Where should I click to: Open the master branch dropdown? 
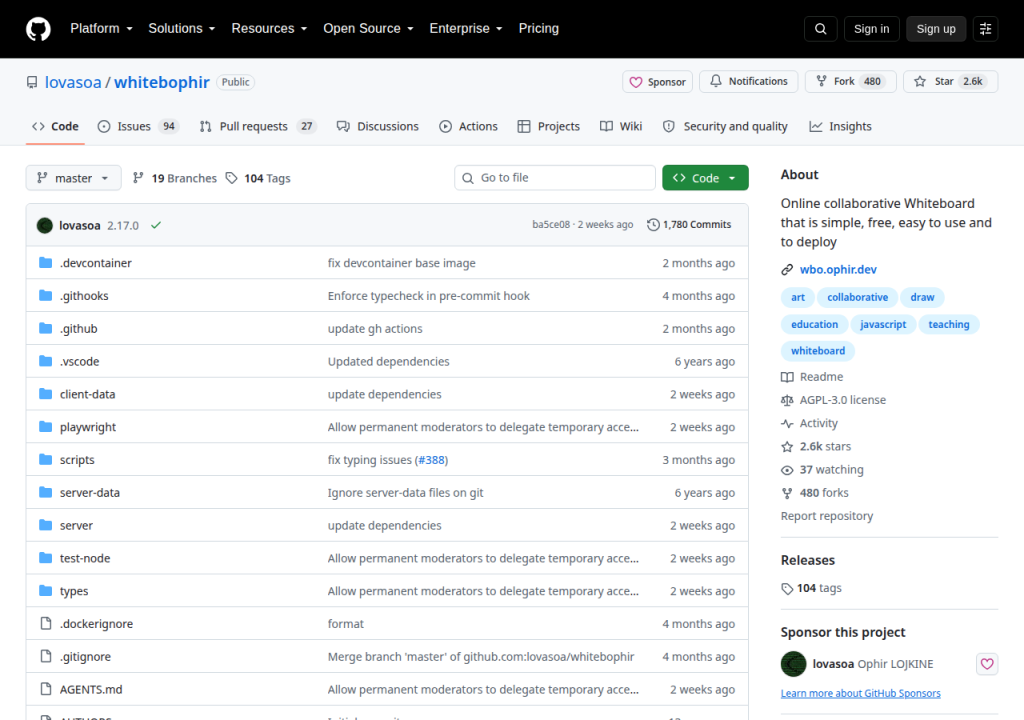73,178
